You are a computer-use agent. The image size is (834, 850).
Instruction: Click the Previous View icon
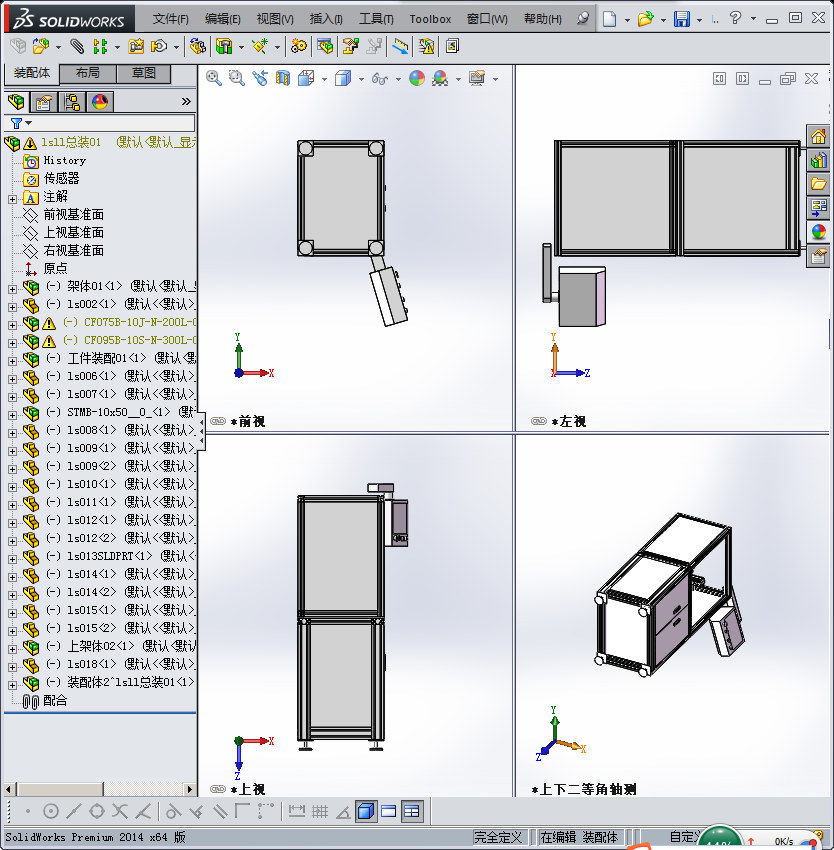pos(260,79)
